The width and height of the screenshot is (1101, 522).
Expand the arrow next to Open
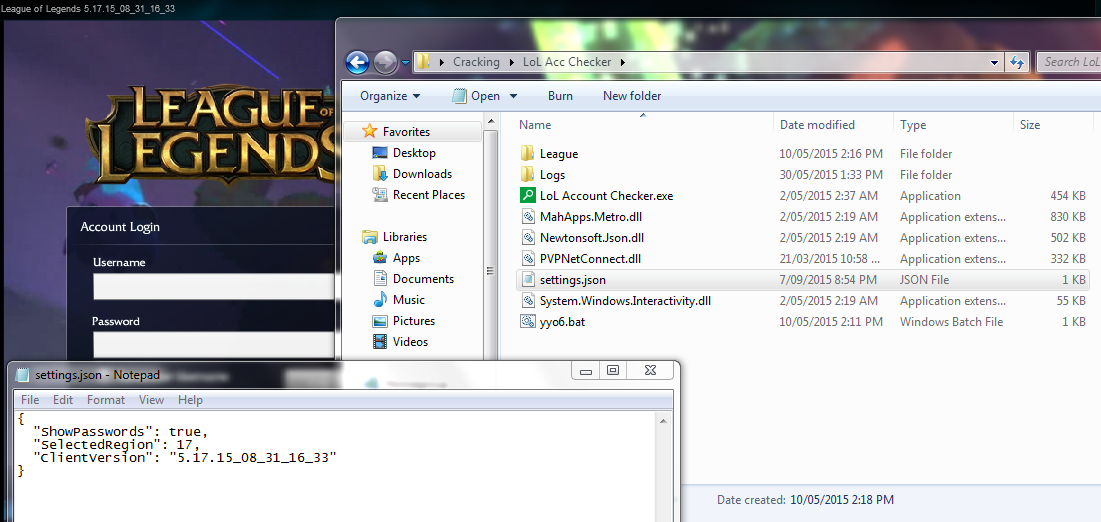[513, 96]
